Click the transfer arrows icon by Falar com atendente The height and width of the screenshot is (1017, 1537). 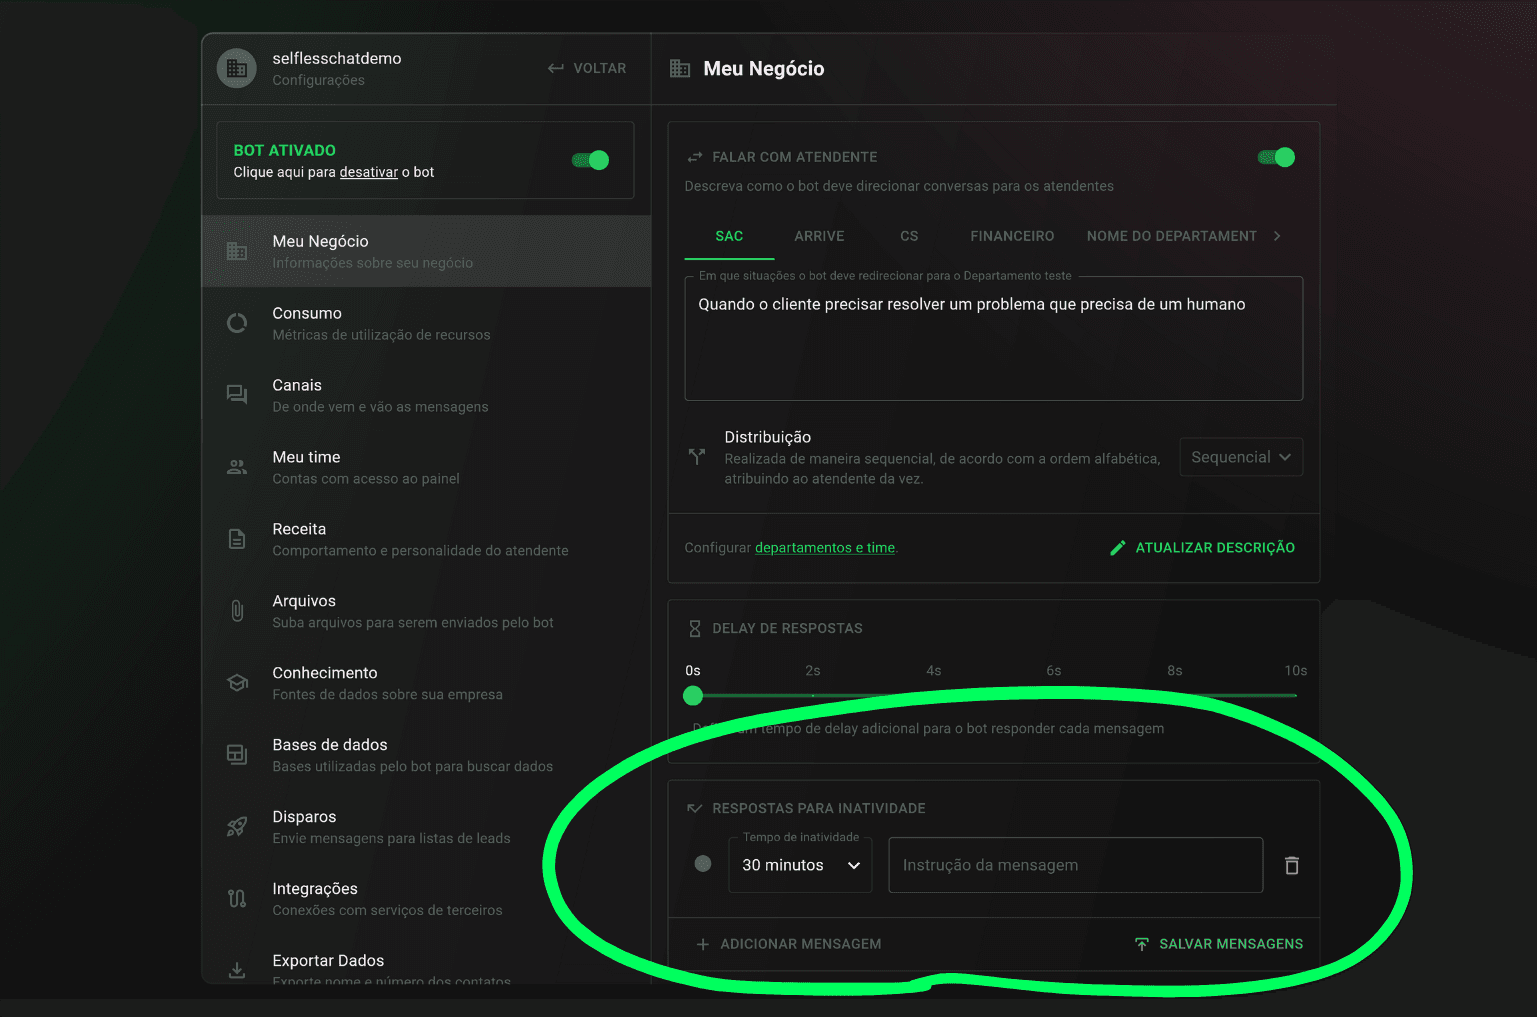coord(695,157)
